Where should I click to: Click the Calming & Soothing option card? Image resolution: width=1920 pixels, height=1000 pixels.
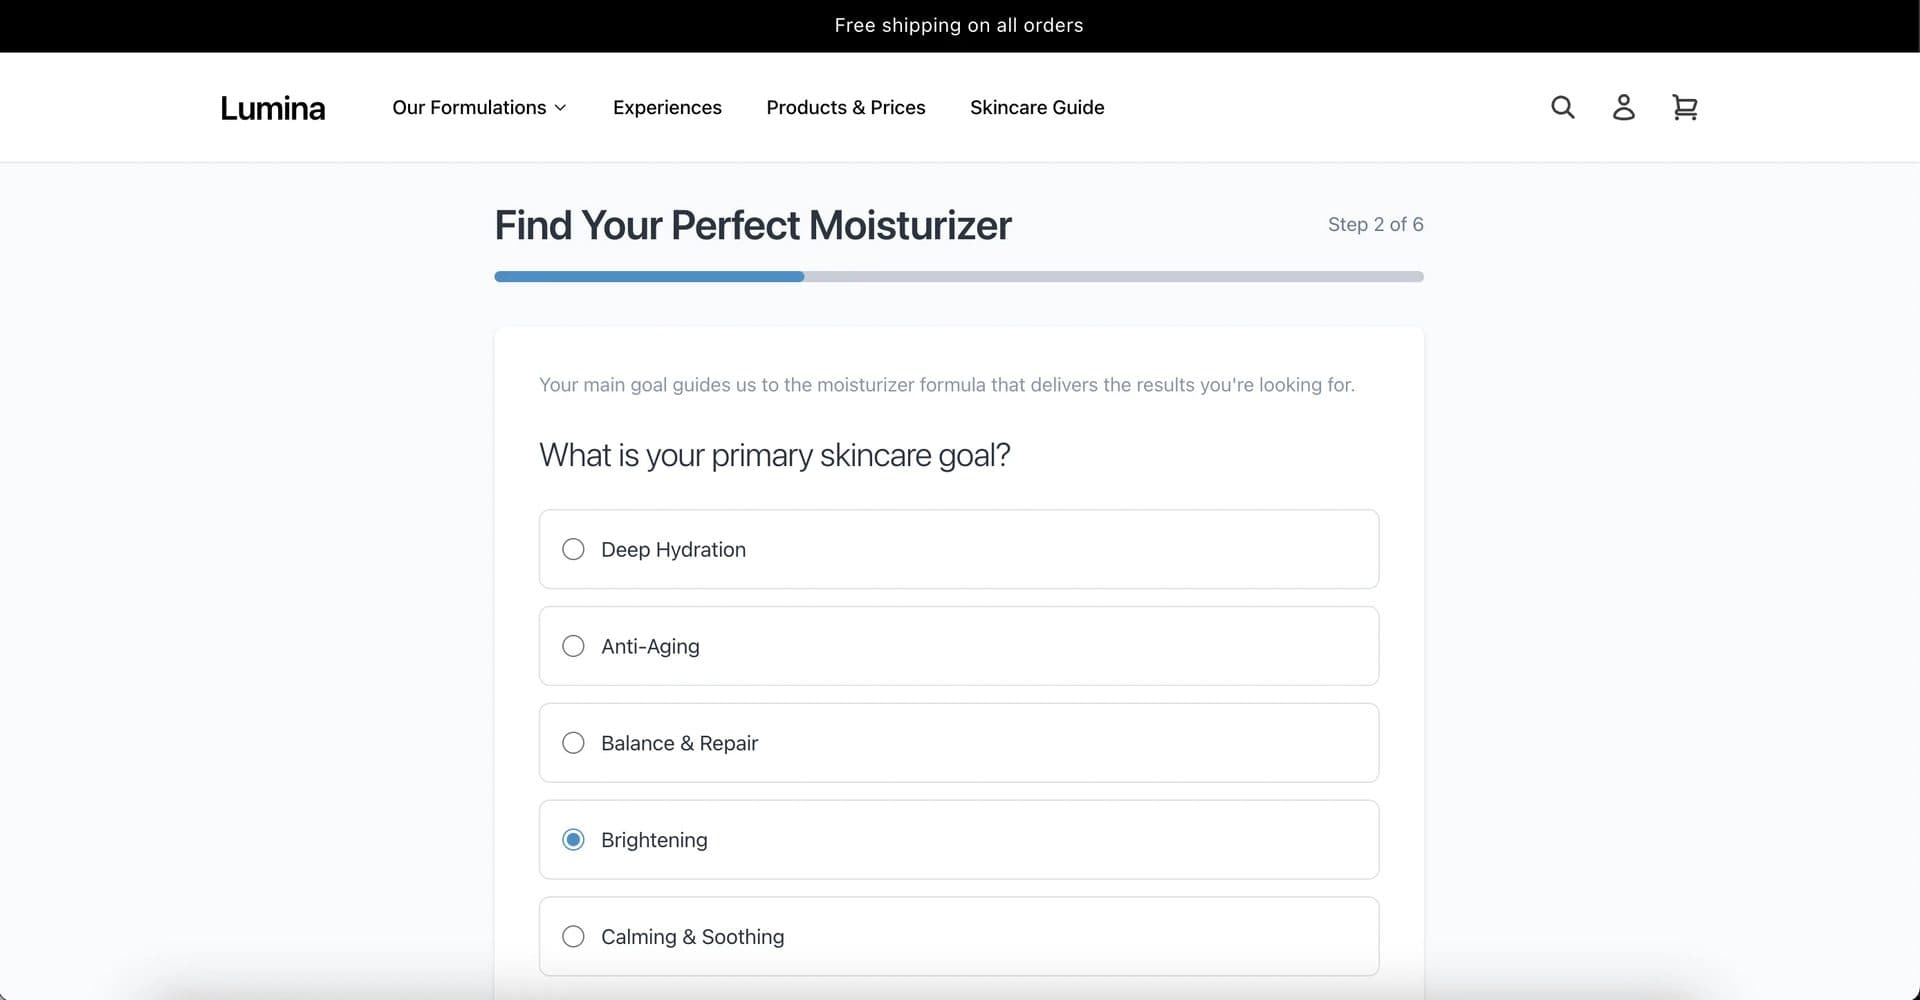coord(959,937)
